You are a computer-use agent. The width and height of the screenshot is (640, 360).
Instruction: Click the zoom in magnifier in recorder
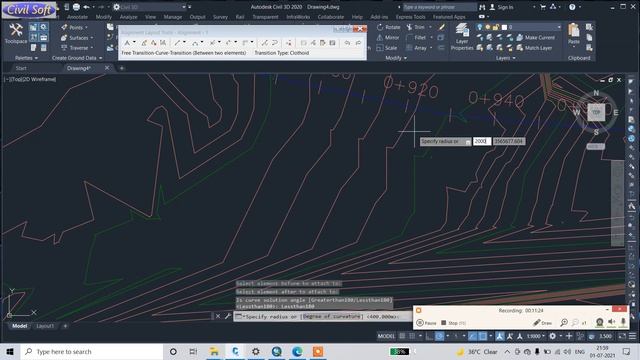coord(564,323)
